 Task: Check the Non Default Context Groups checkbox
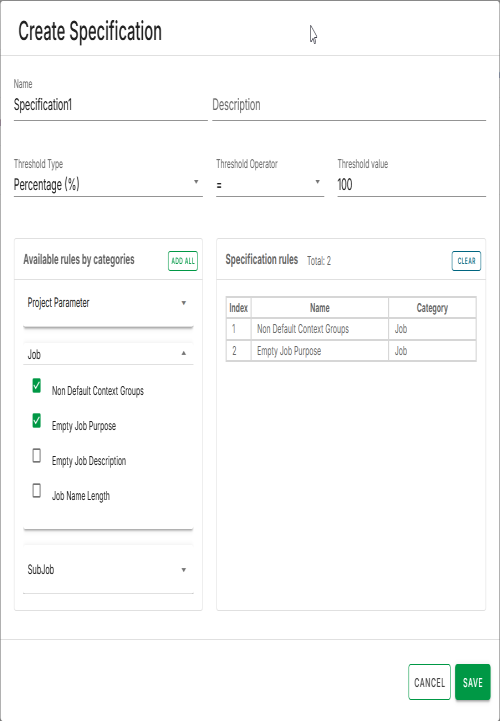(x=37, y=385)
